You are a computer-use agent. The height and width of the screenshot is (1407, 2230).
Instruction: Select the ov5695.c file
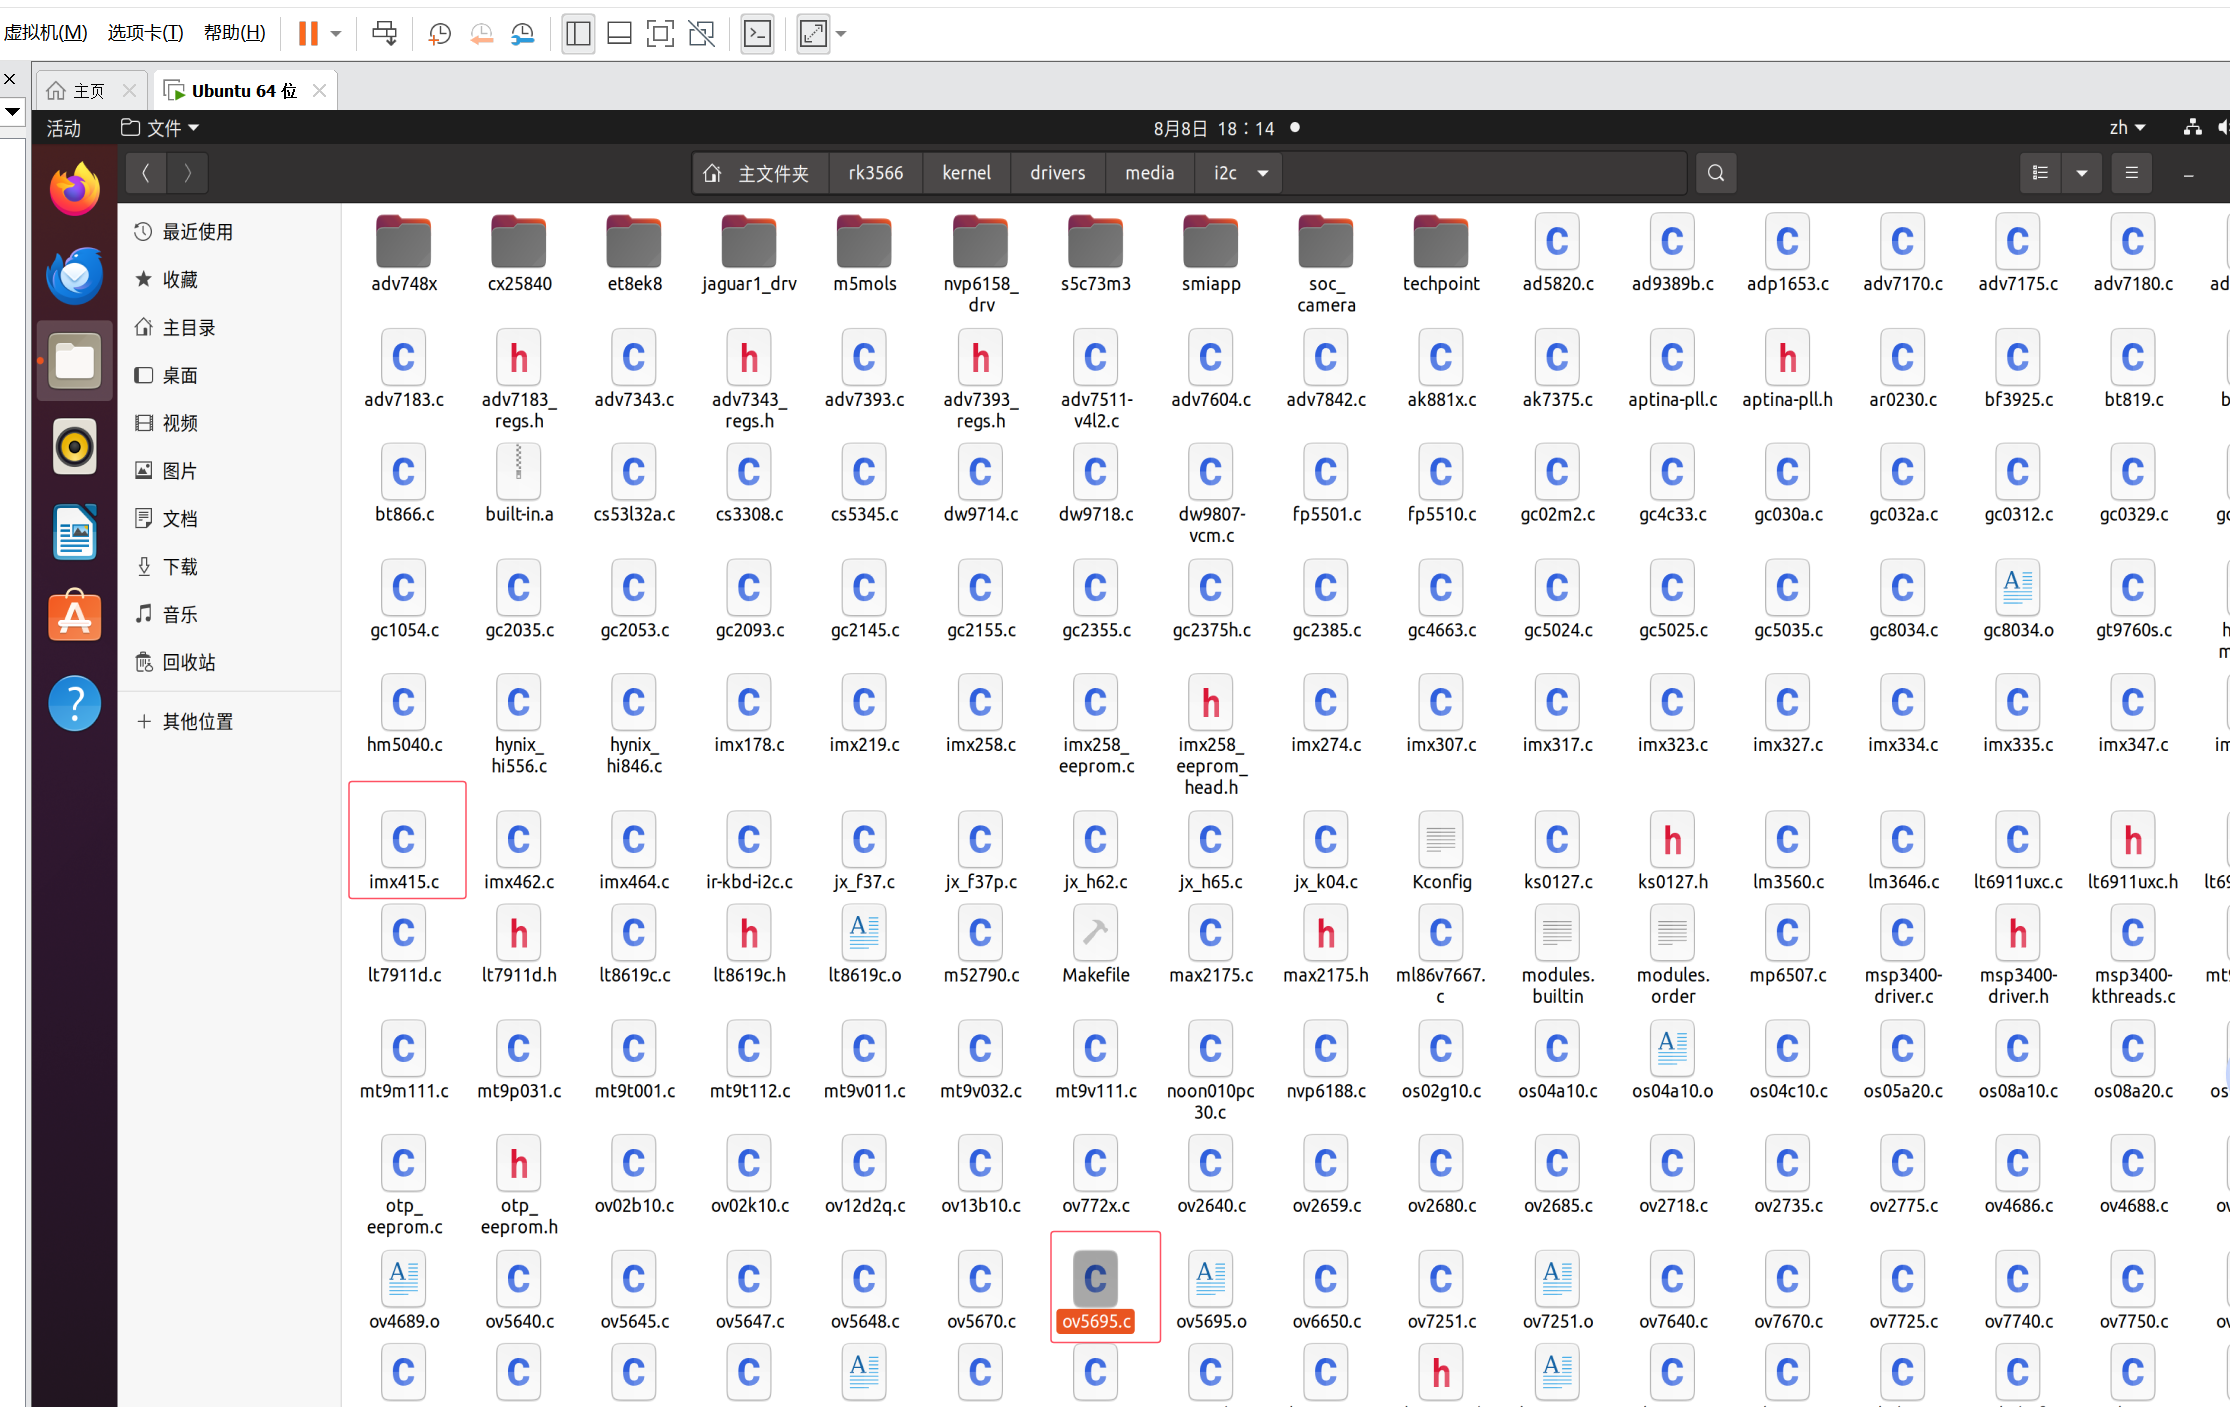(1096, 1291)
